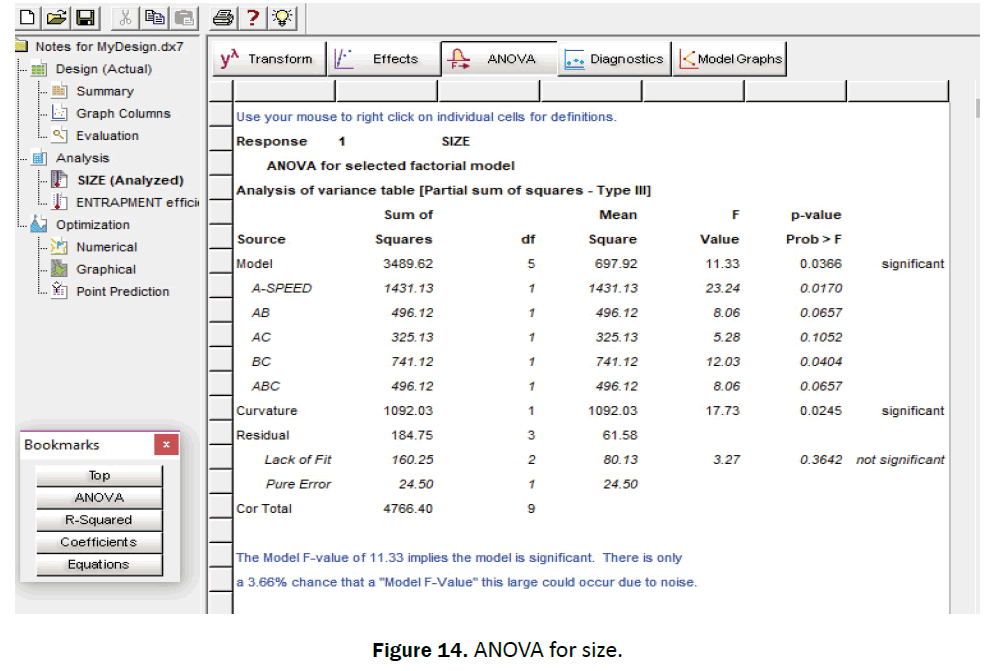Click the New file toolbar icon

pos(28,17)
